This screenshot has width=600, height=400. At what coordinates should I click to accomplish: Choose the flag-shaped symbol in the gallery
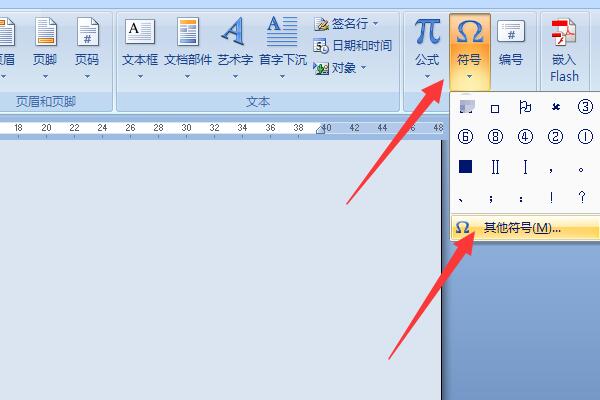click(525, 108)
